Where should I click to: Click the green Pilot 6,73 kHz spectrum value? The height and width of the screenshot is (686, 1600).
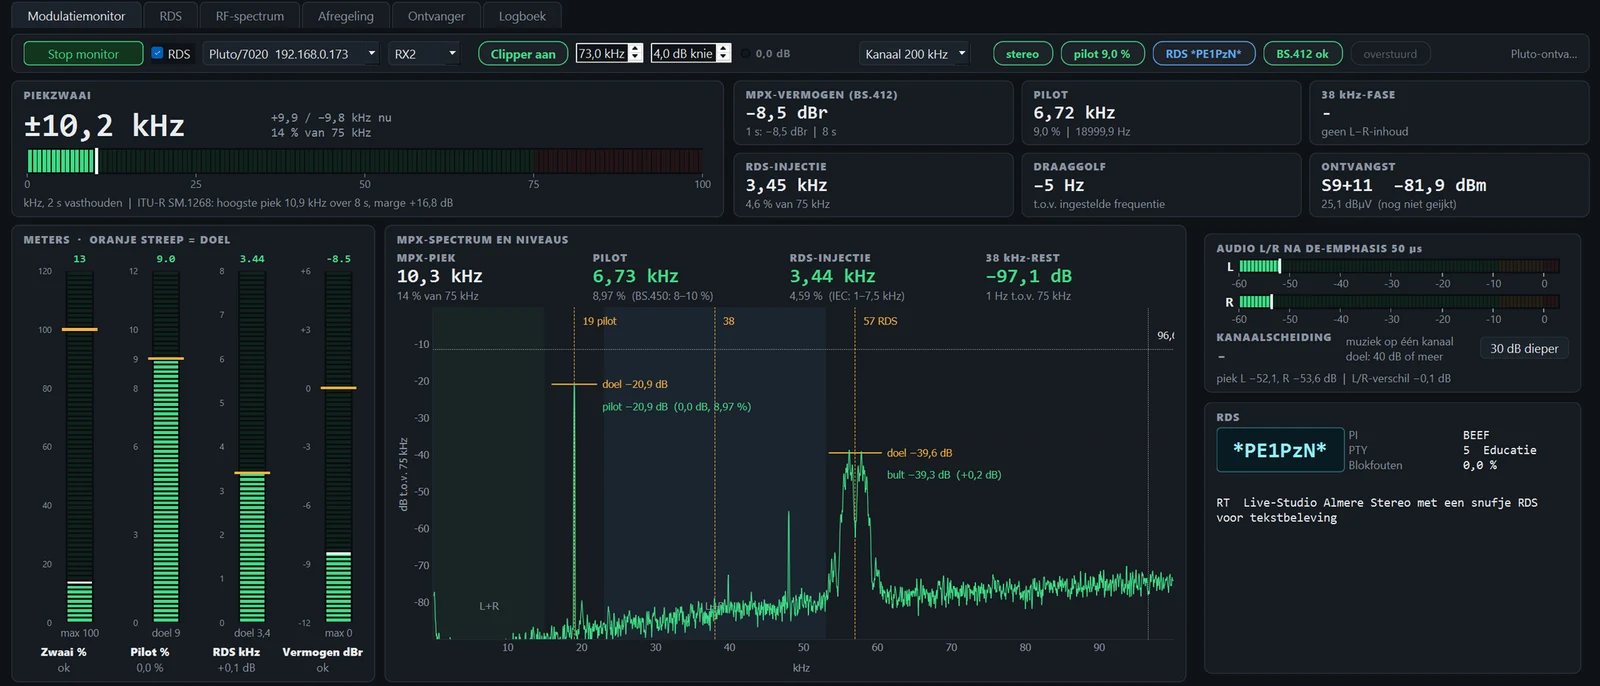[636, 276]
